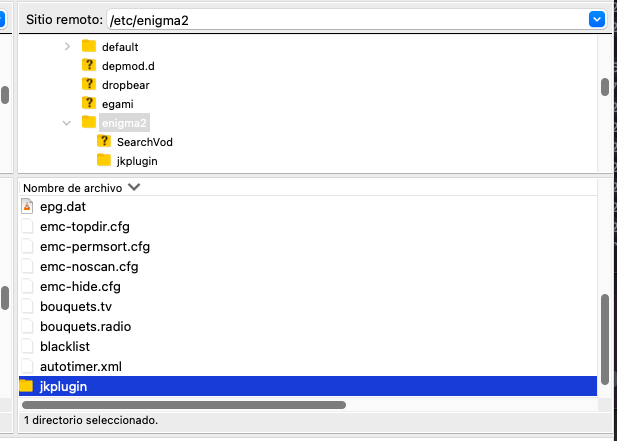
Task: Click the enigma2 open folder icon
Action: (x=88, y=123)
